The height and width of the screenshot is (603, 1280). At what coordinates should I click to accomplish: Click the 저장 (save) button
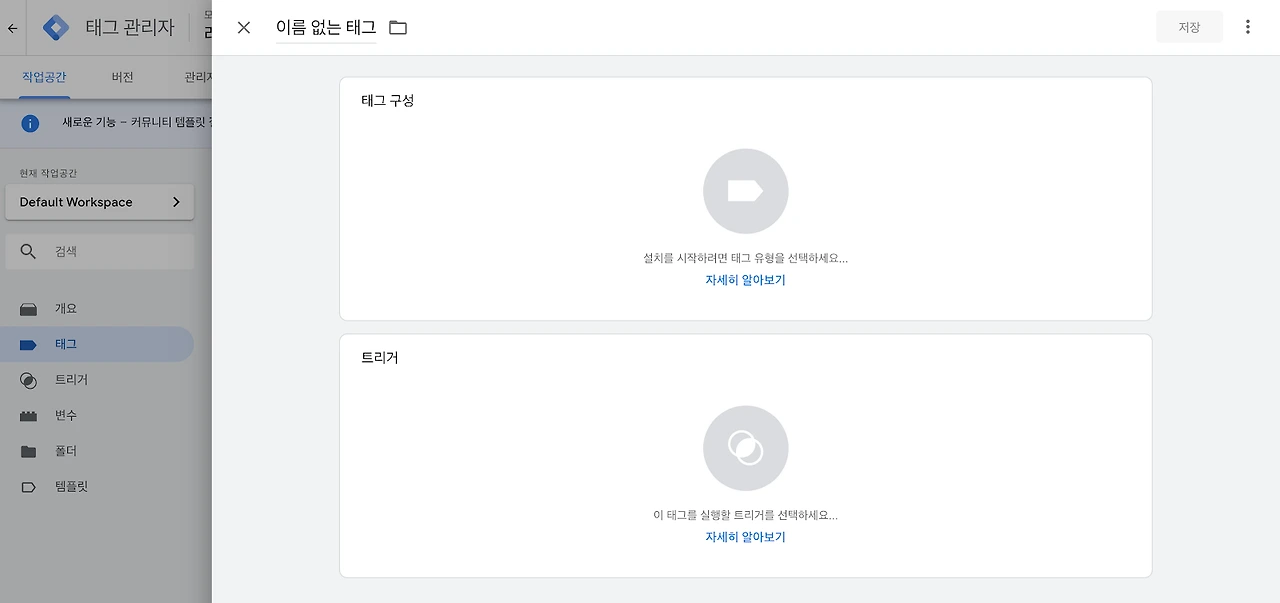coord(1189,27)
